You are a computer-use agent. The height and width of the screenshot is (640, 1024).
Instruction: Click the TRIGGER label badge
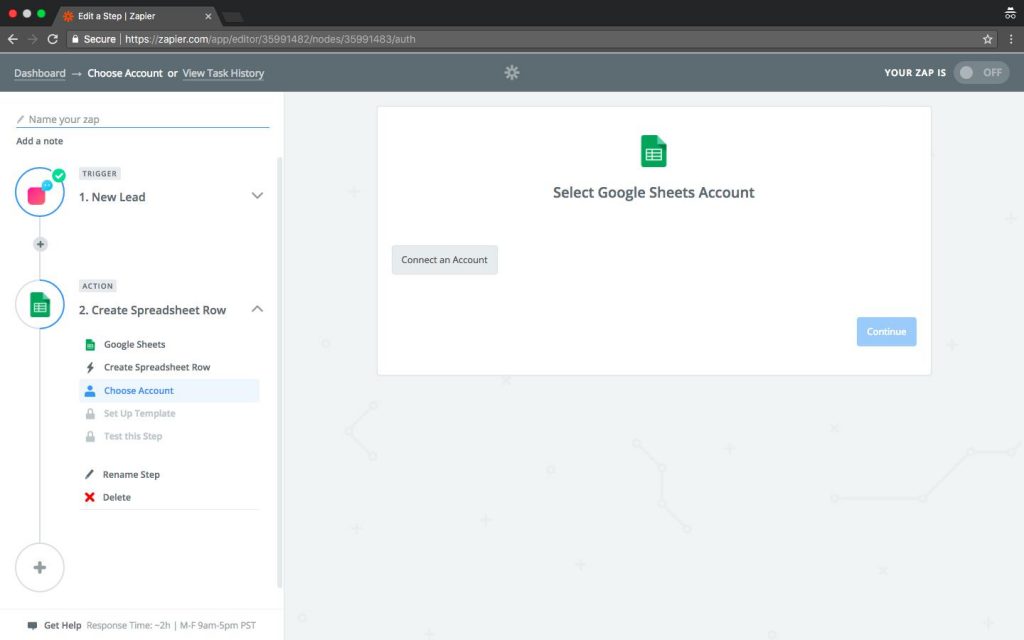tap(99, 174)
